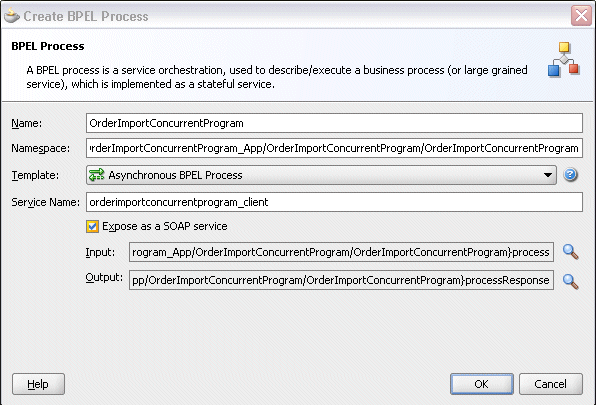Expand the Template dropdown arrow
This screenshot has height=405, width=596.
tap(548, 175)
